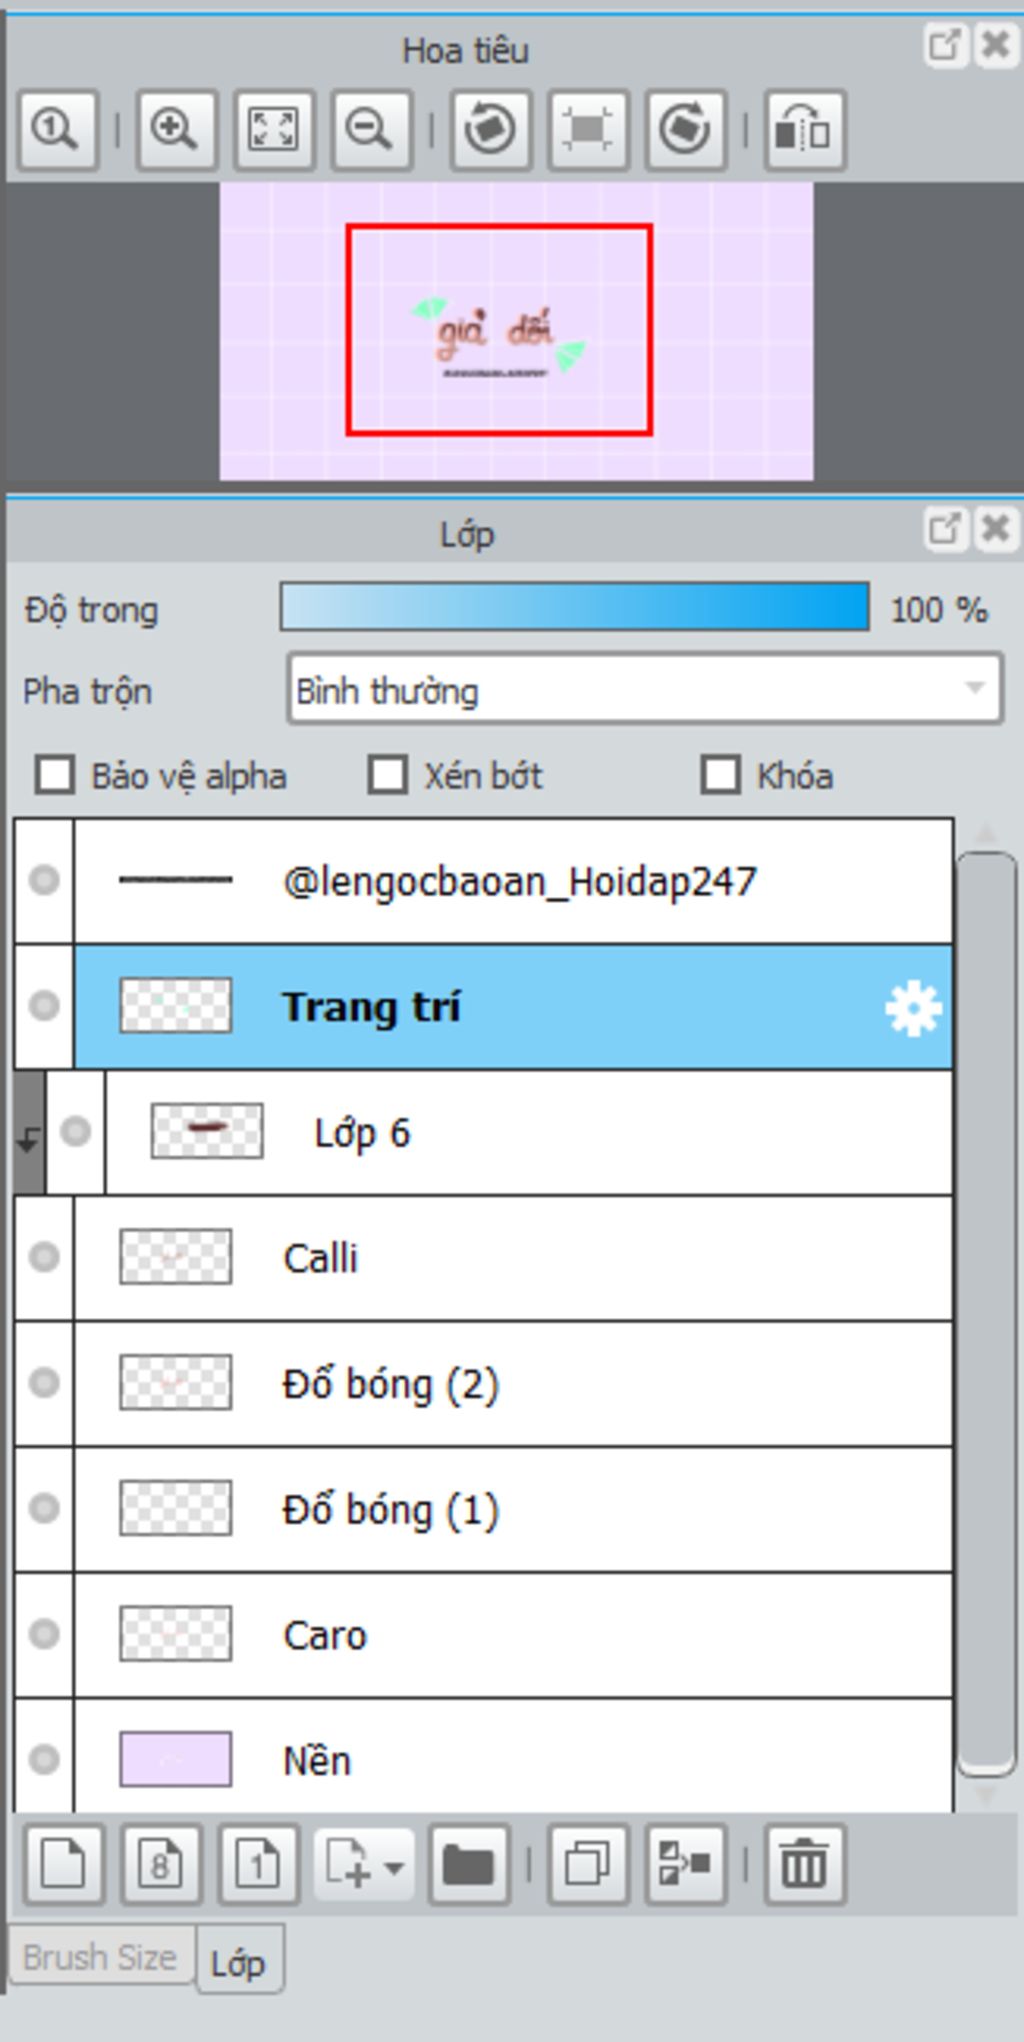Fit canvas to window in navigator
Viewport: 1024px width, 2042px height.
click(x=274, y=130)
